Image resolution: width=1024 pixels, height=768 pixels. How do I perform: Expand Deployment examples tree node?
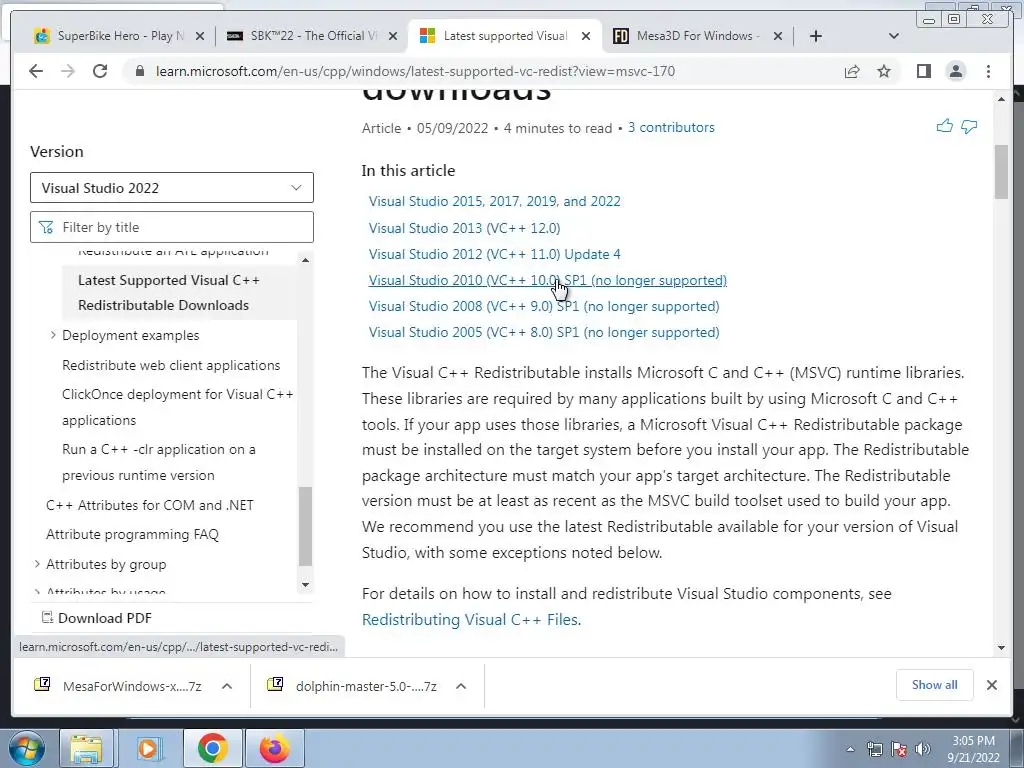coord(54,335)
